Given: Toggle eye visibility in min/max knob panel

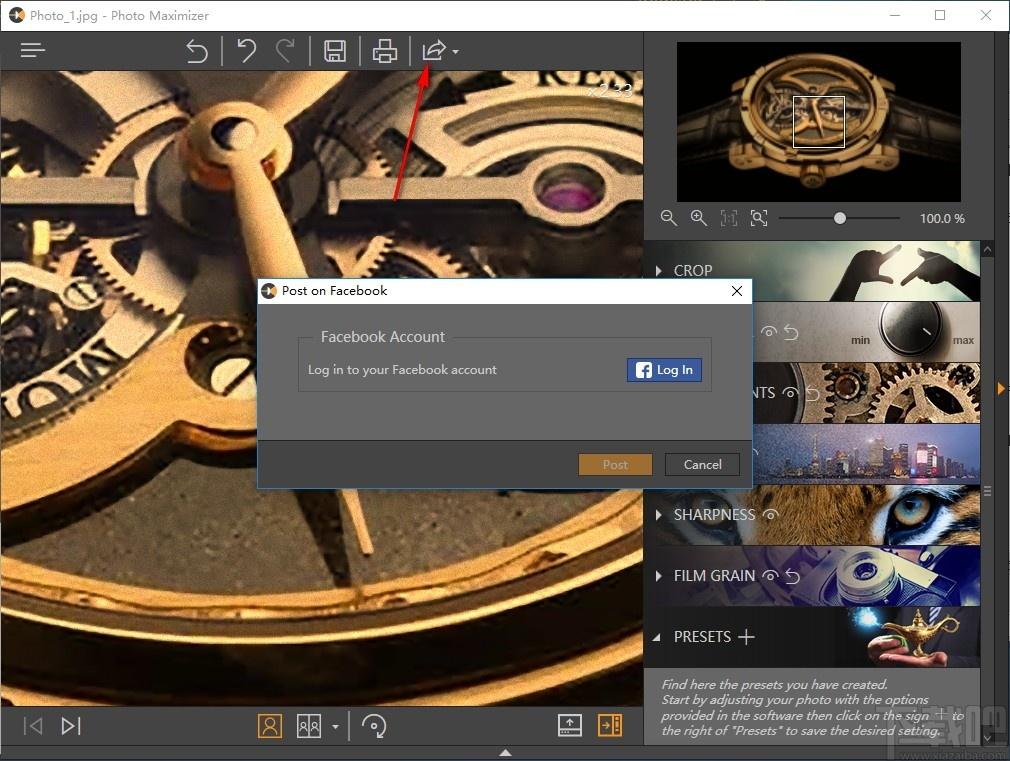Looking at the screenshot, I should point(768,331).
